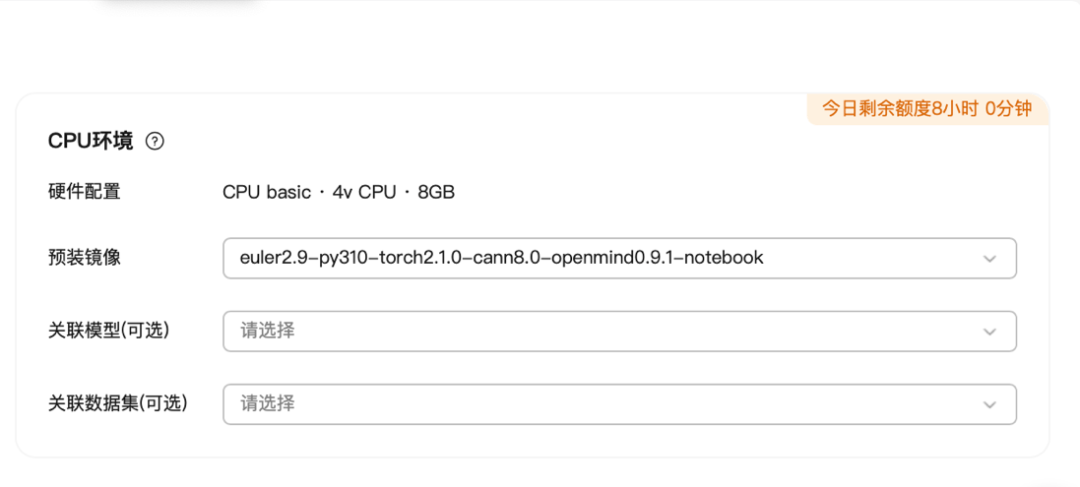The width and height of the screenshot is (1080, 487).
Task: Open the 关联模型(可选) combo box
Action: click(x=619, y=331)
